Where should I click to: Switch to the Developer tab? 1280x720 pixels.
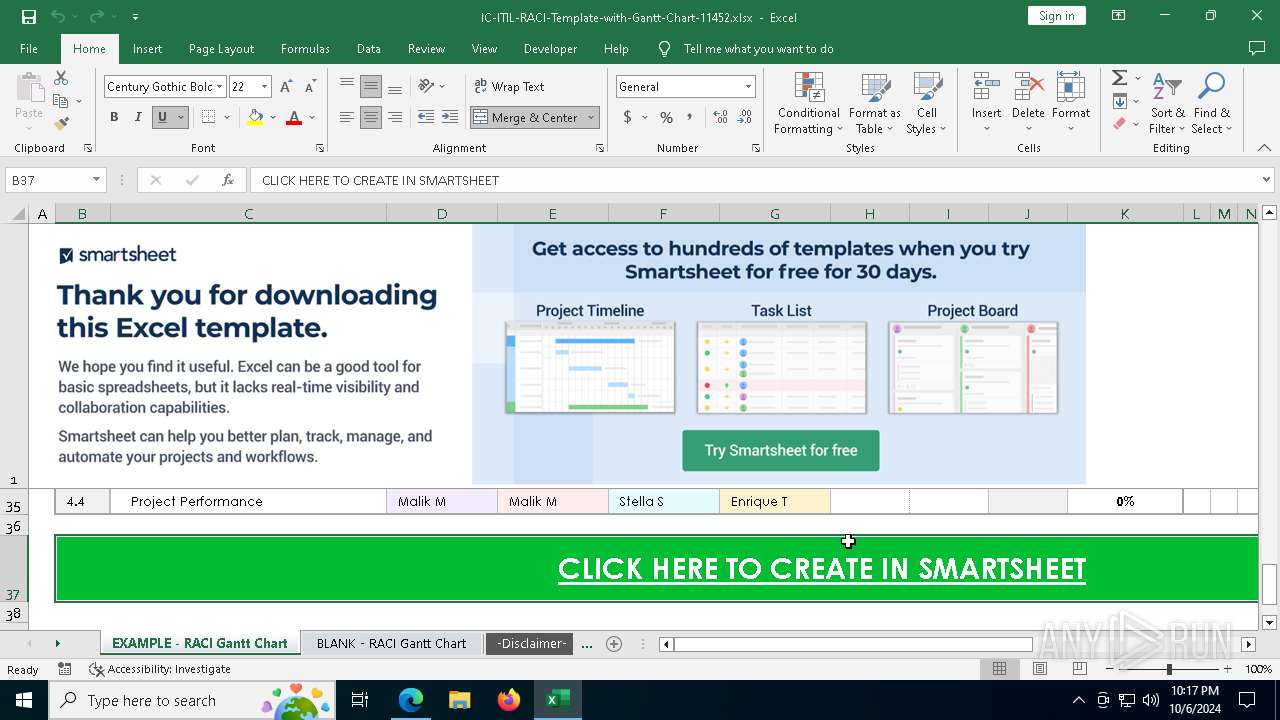pos(550,48)
